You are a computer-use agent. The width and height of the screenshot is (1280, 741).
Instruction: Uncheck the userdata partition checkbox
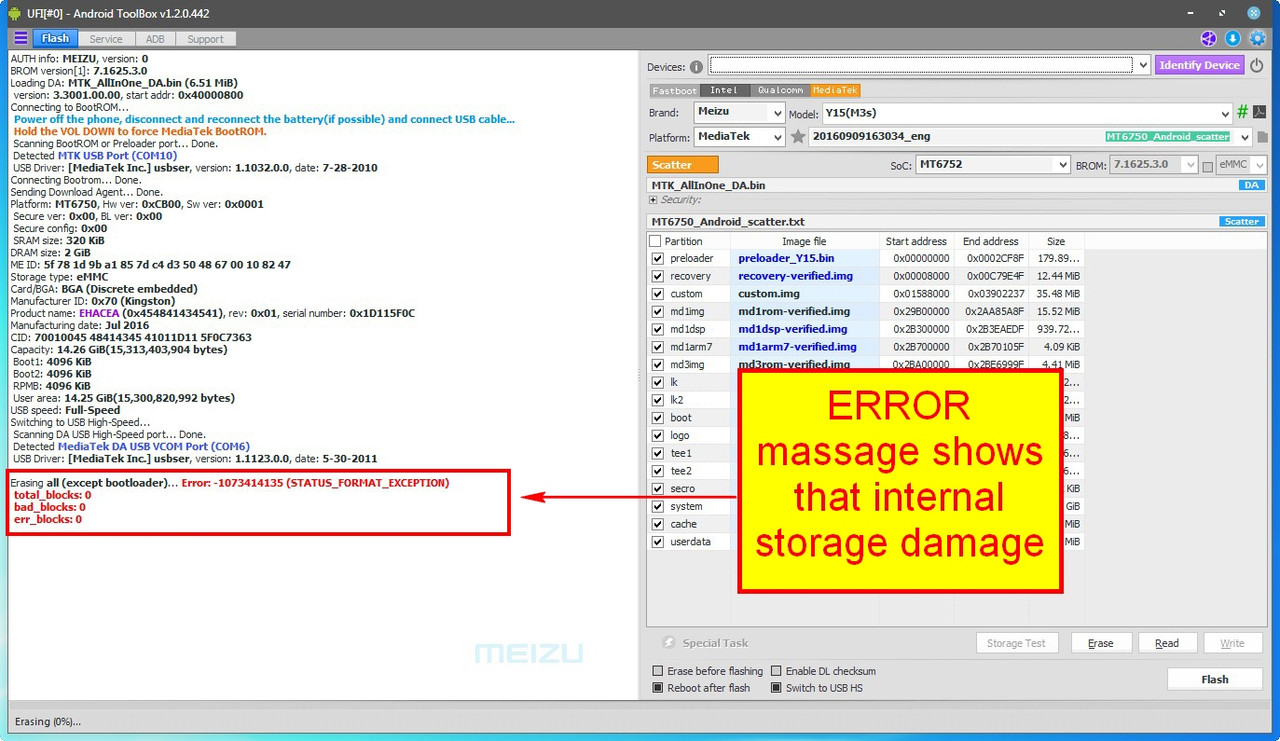click(657, 542)
